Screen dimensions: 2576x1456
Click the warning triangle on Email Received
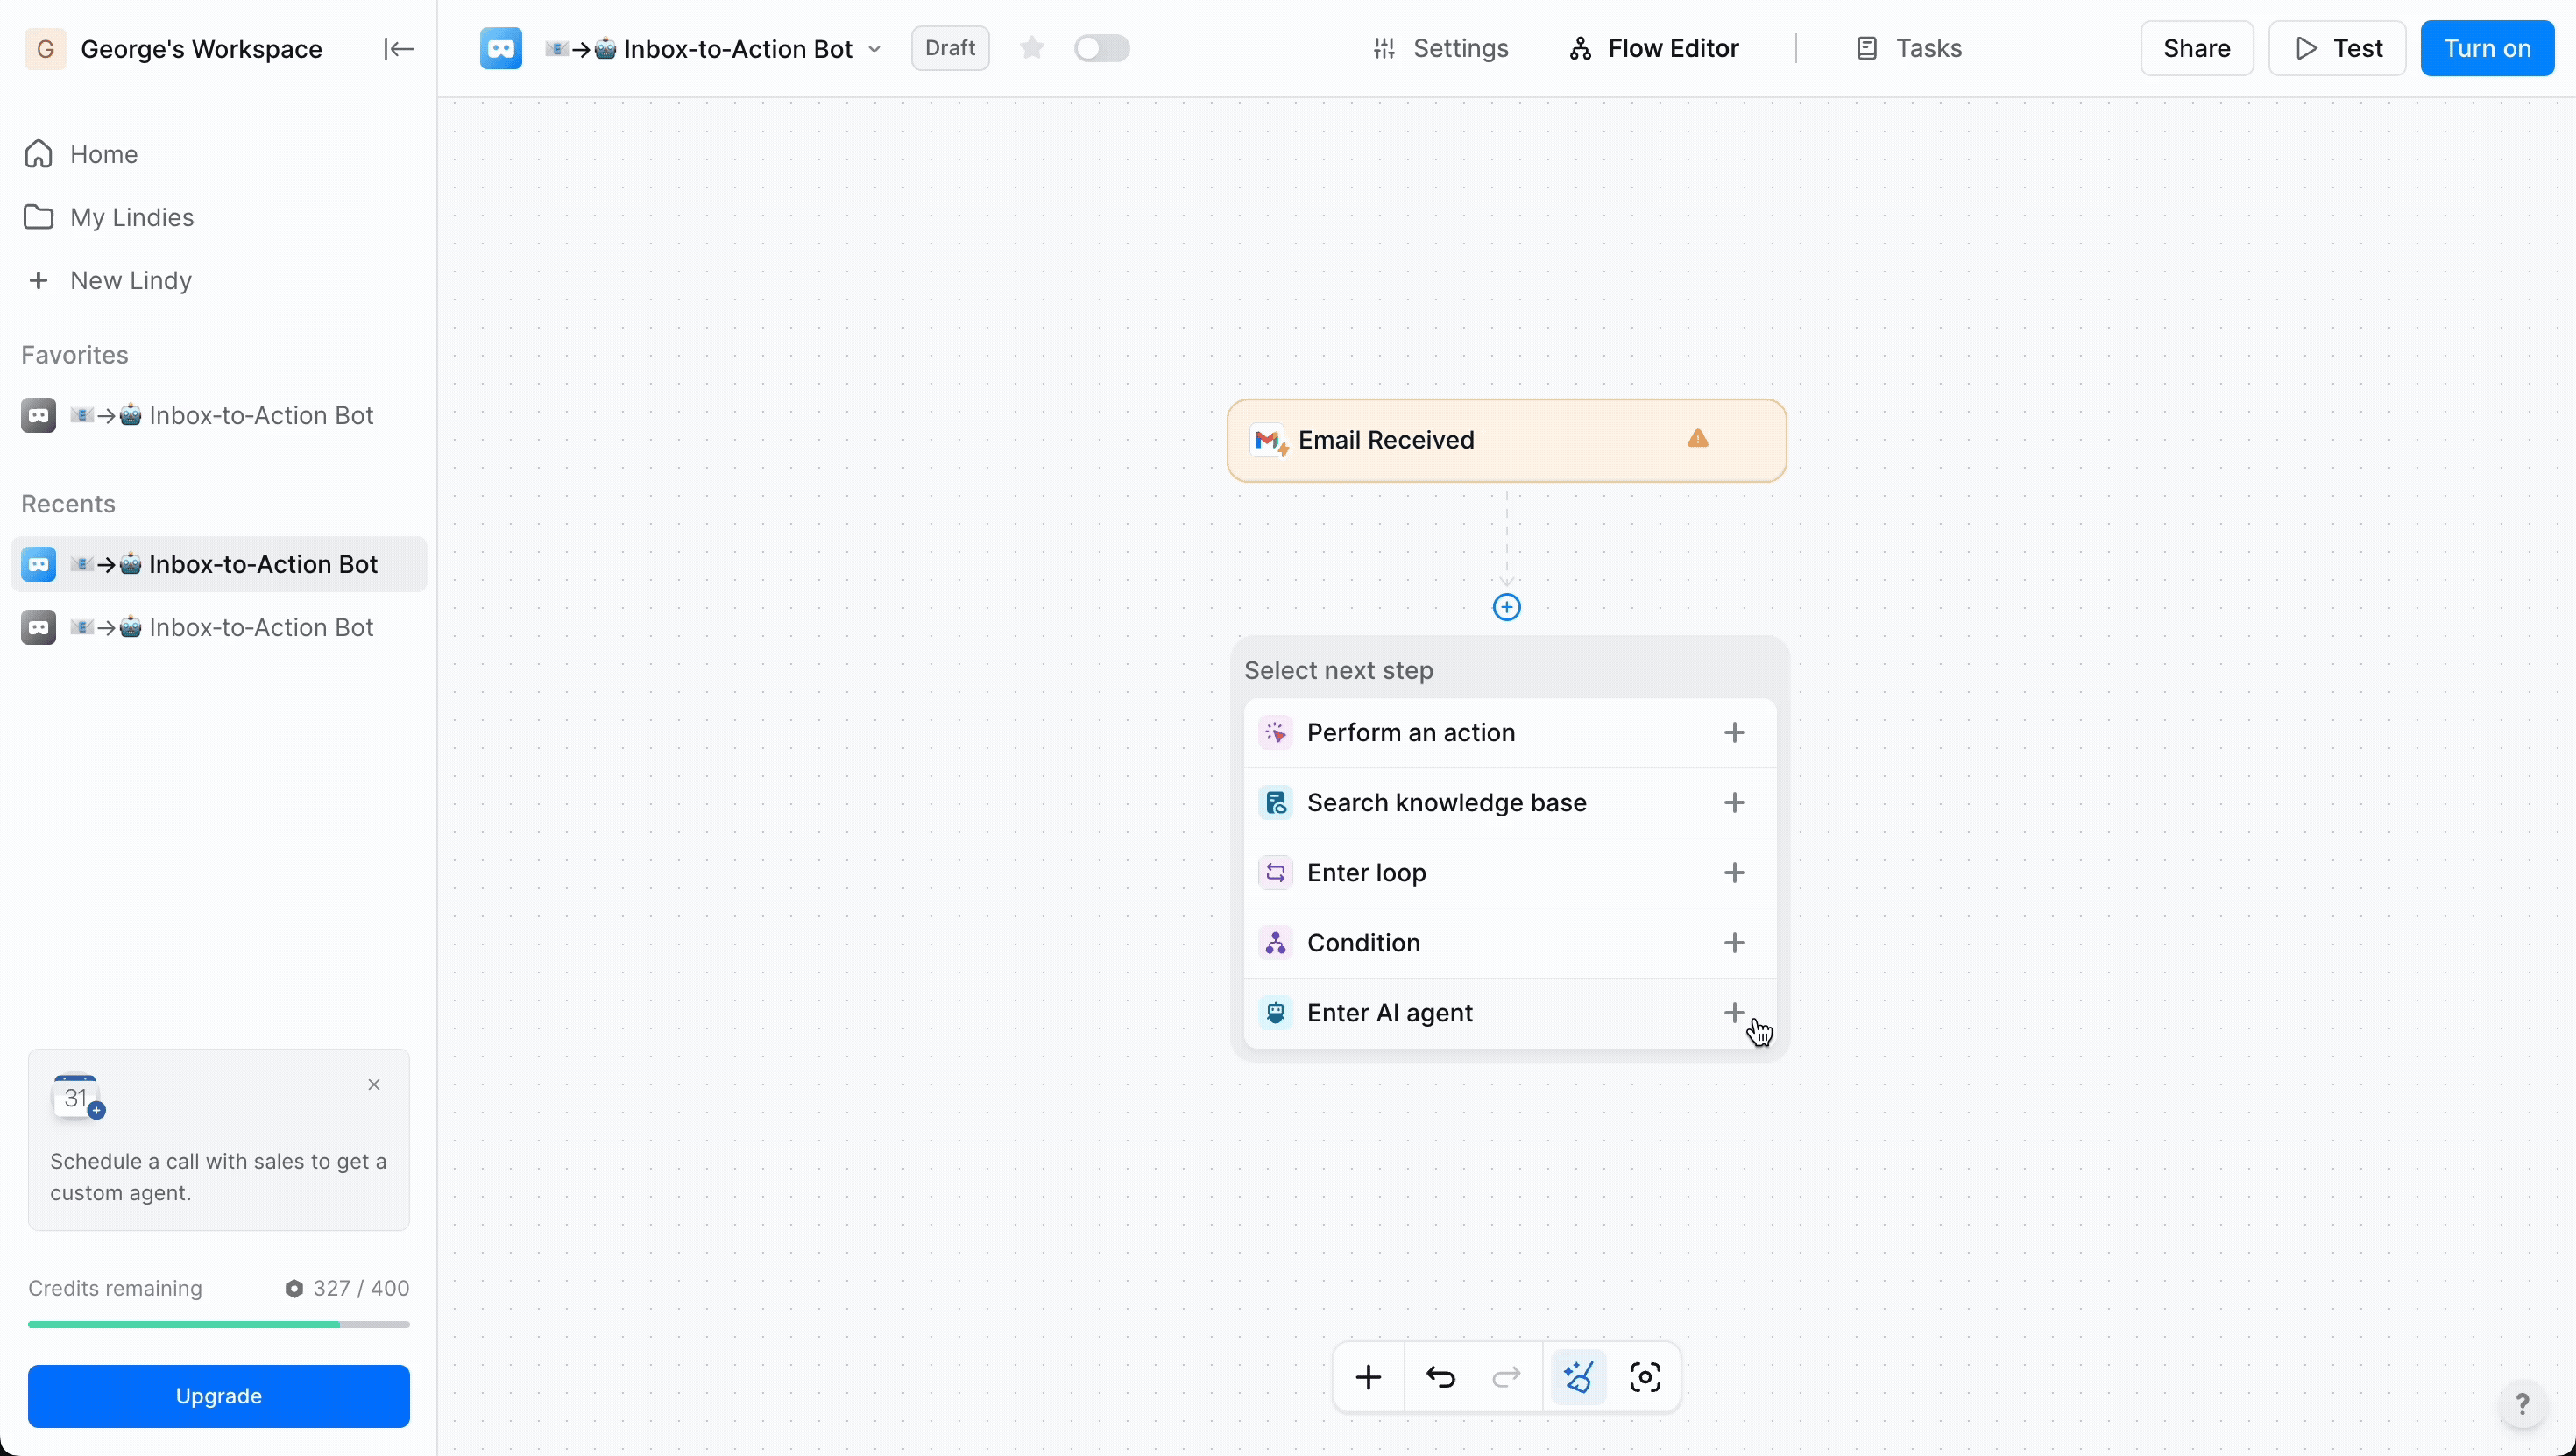point(1698,439)
